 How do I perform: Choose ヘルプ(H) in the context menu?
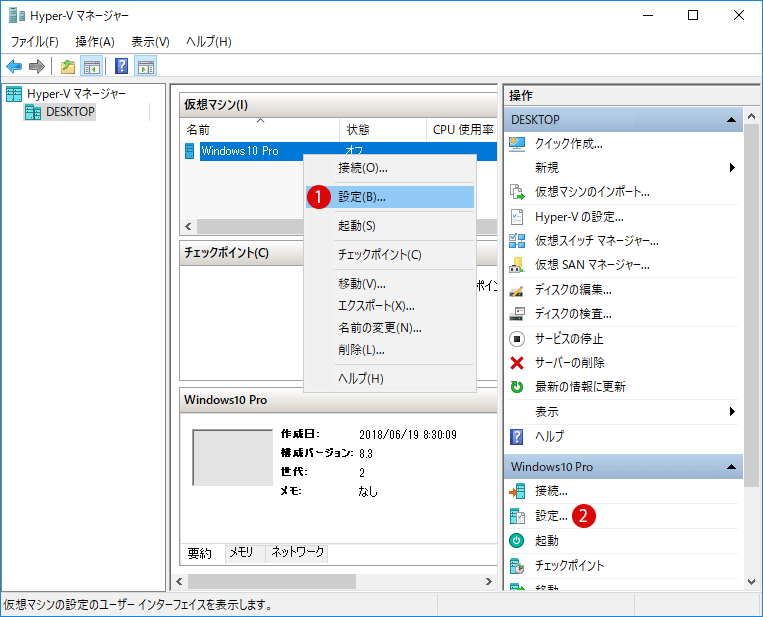[390, 379]
